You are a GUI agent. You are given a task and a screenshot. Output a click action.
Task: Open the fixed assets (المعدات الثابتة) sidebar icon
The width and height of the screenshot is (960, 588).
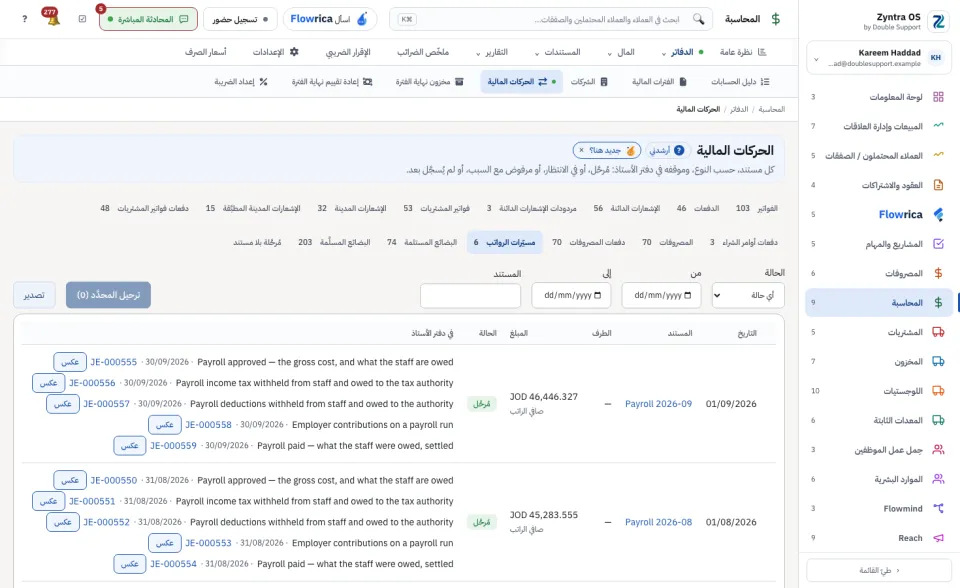(938, 420)
